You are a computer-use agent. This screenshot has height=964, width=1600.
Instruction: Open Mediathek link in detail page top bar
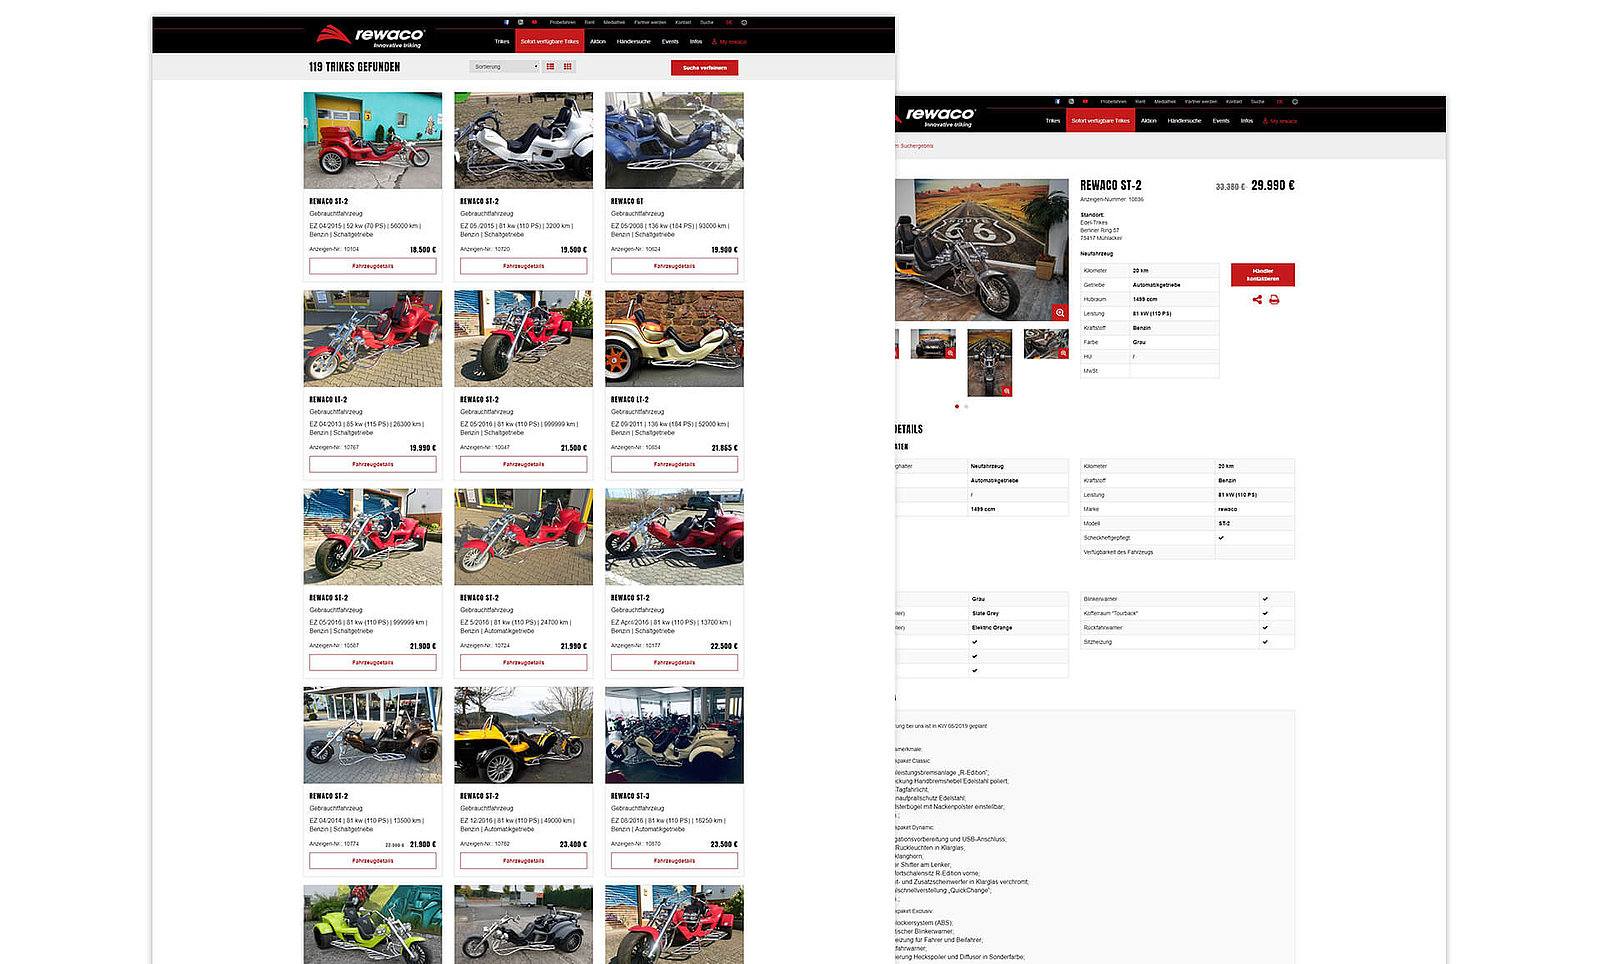point(1165,101)
